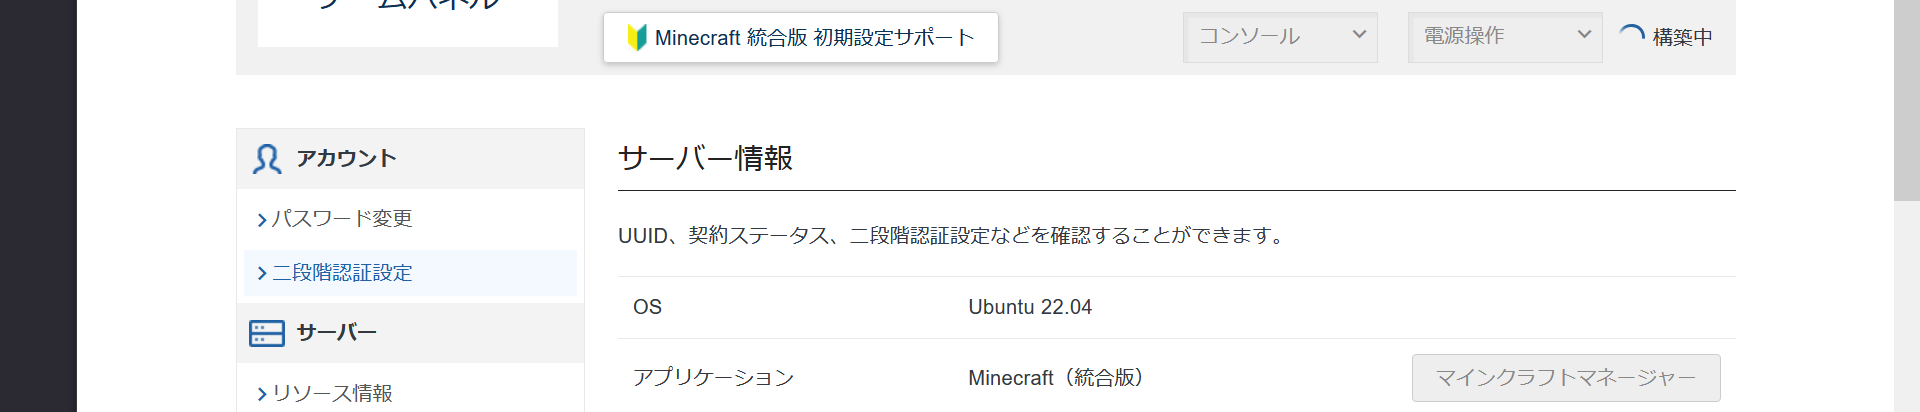
Task: Click the サーバー情報 page heading
Action: 705,158
